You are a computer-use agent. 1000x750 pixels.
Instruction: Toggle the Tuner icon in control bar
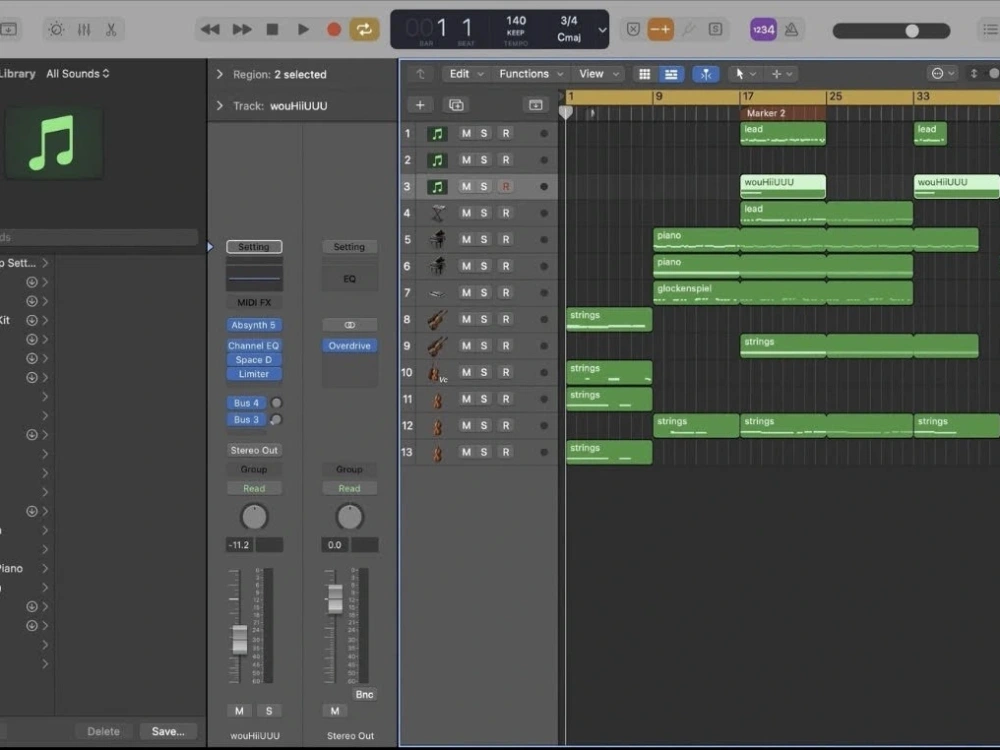[688, 29]
